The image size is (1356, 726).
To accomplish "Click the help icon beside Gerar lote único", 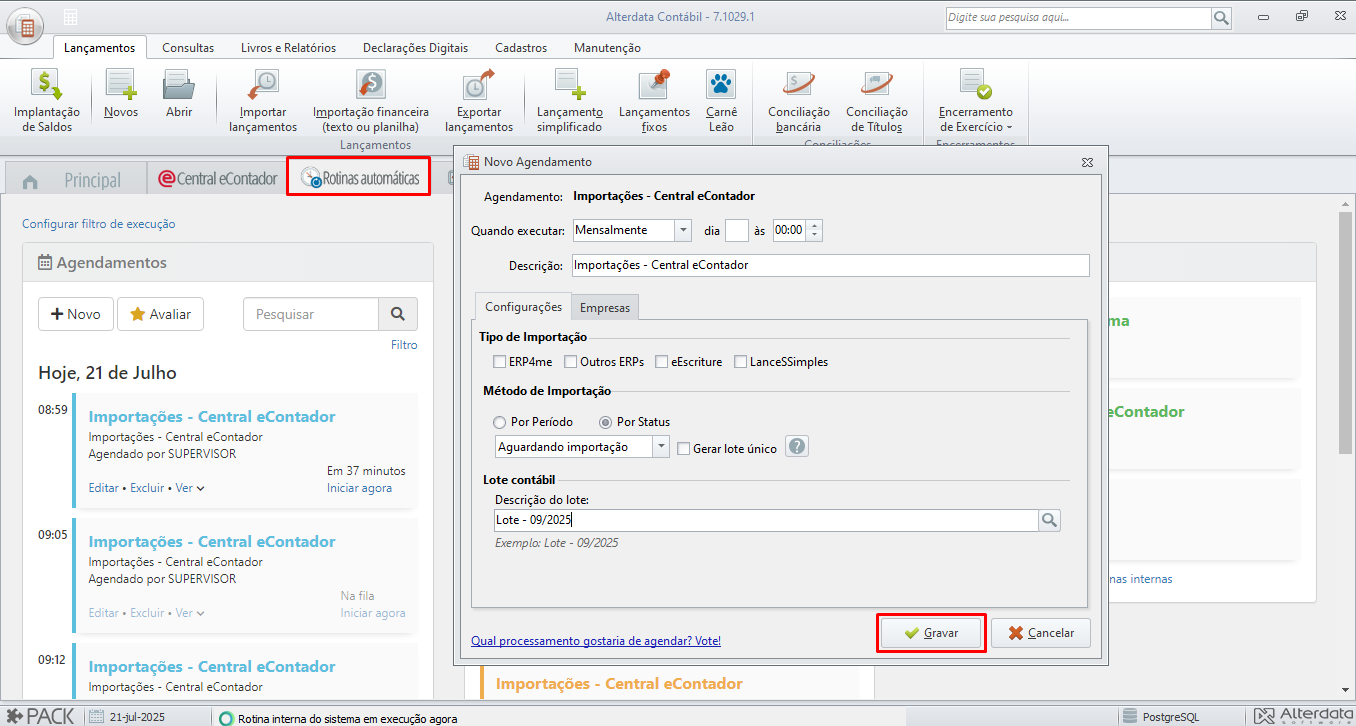I will pyautogui.click(x=796, y=447).
